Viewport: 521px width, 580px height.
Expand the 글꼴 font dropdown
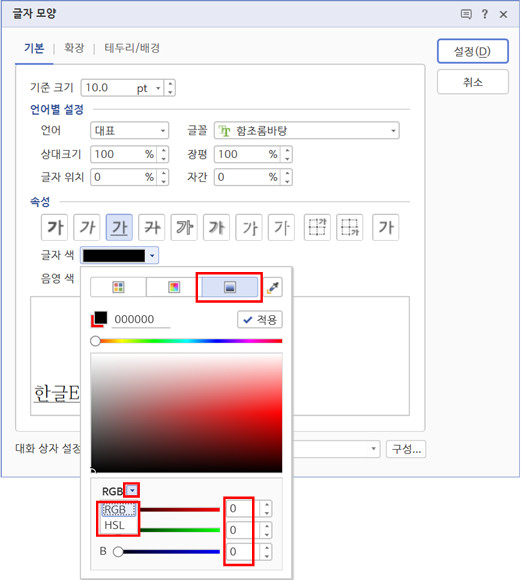point(393,131)
